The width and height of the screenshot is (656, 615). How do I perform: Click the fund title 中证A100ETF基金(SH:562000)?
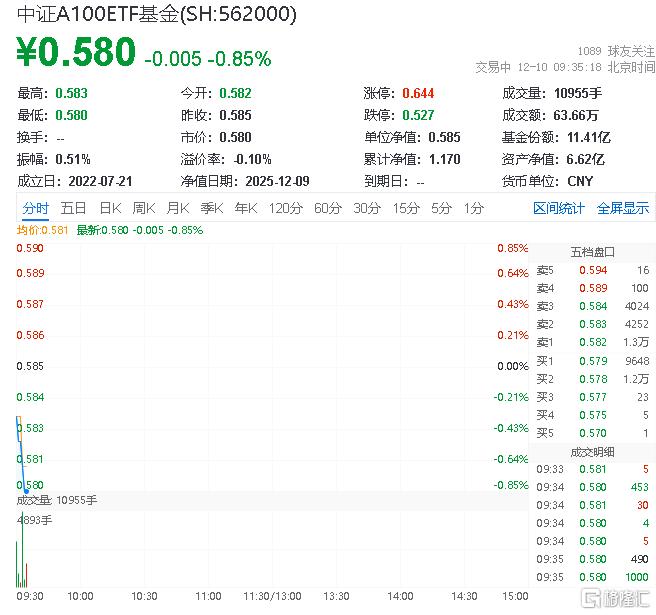pyautogui.click(x=157, y=14)
